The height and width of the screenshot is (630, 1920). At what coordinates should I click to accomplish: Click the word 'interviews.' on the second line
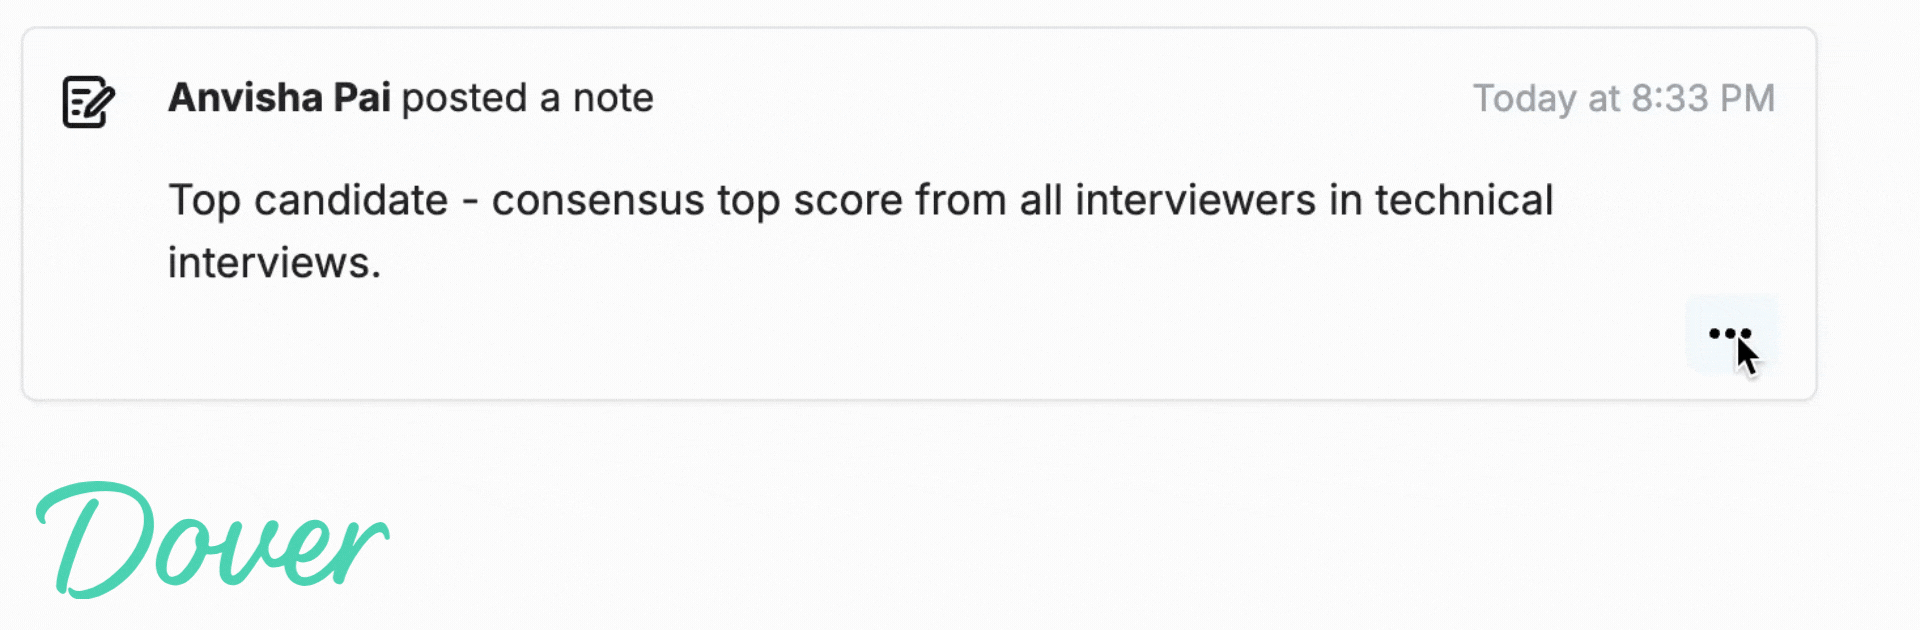(274, 263)
